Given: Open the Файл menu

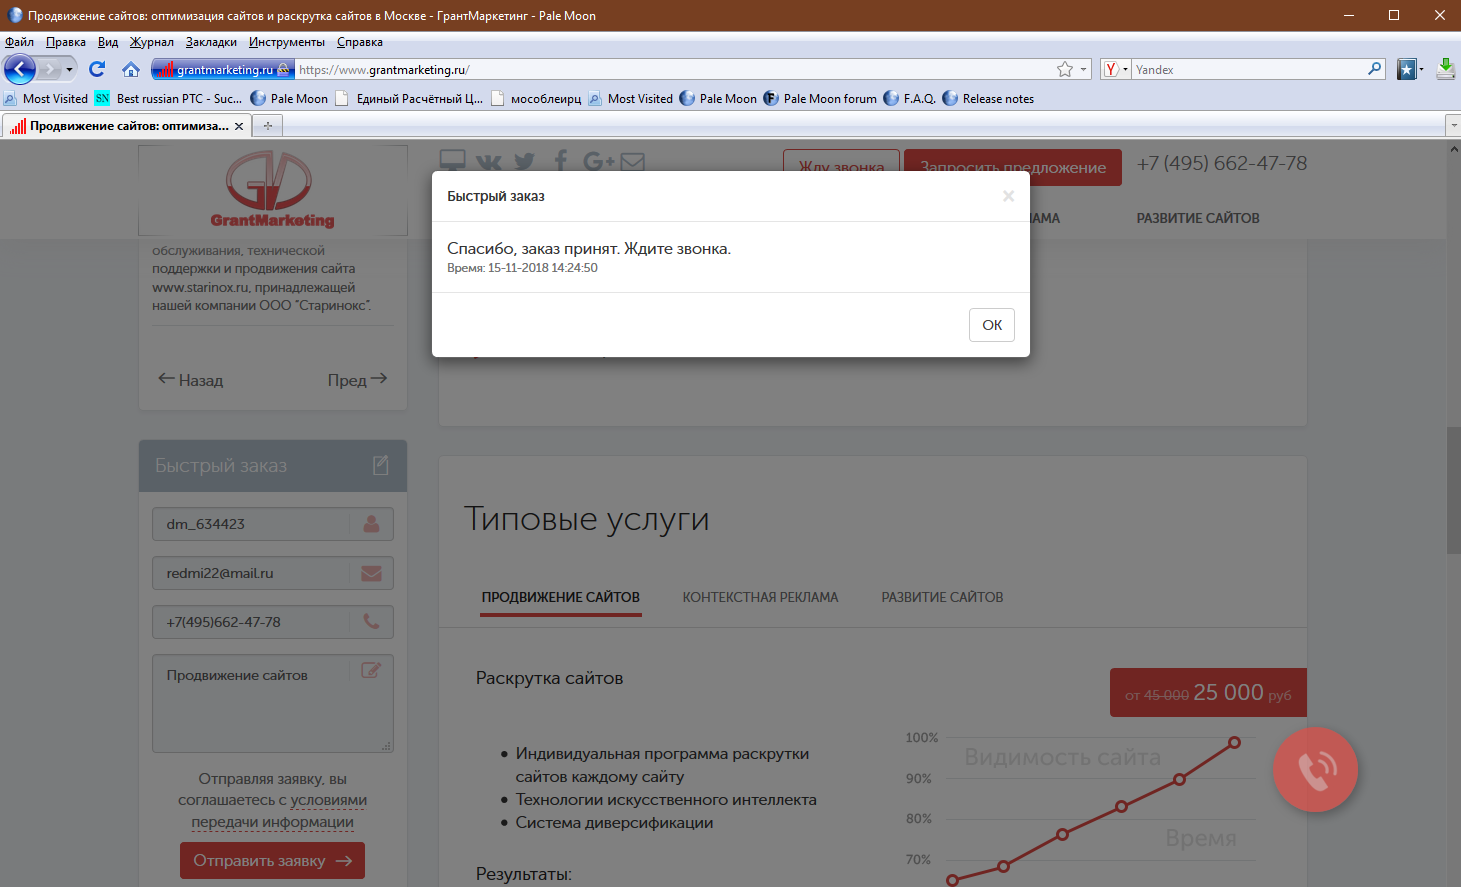Looking at the screenshot, I should [x=19, y=42].
